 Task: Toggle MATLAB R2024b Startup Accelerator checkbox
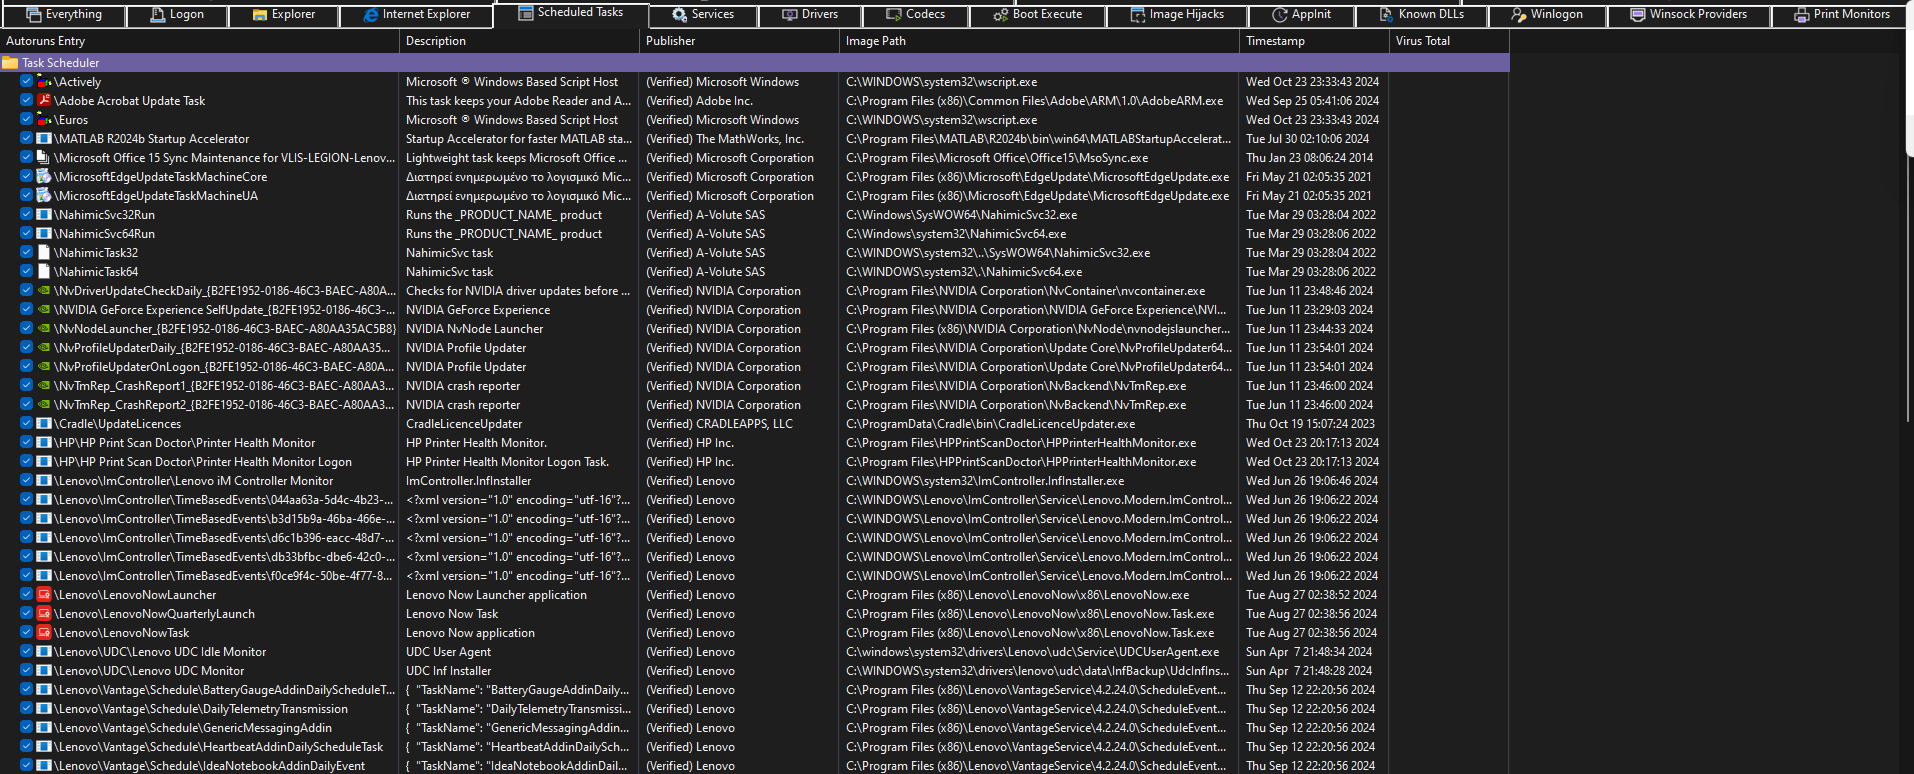click(27, 139)
